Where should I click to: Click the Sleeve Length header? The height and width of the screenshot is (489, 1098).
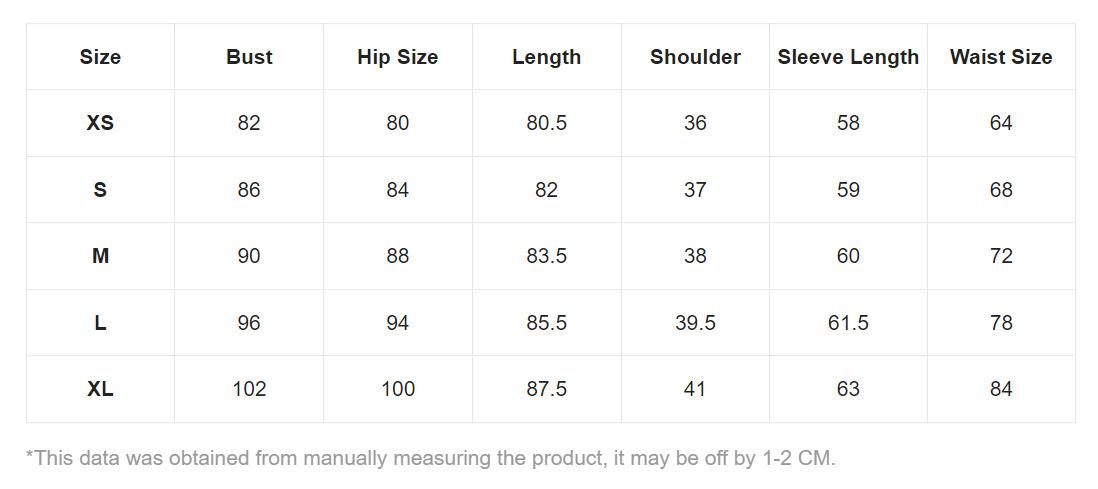coord(848,57)
